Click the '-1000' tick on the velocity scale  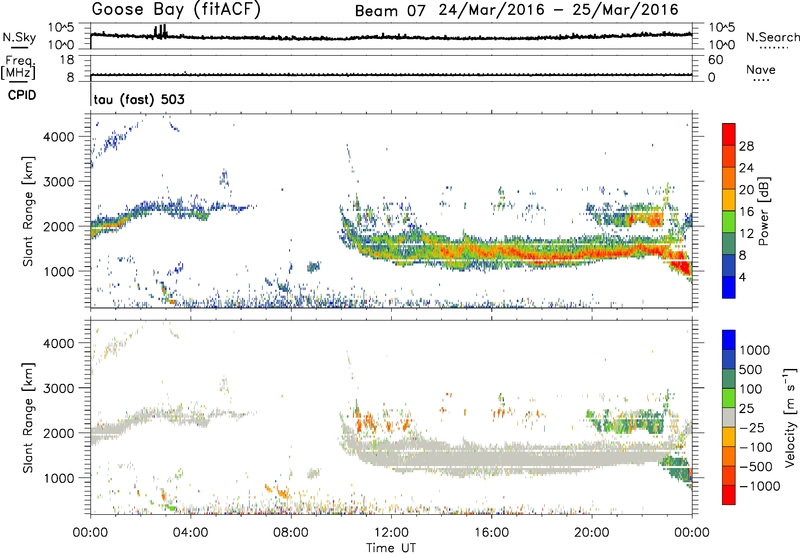[x=759, y=486]
